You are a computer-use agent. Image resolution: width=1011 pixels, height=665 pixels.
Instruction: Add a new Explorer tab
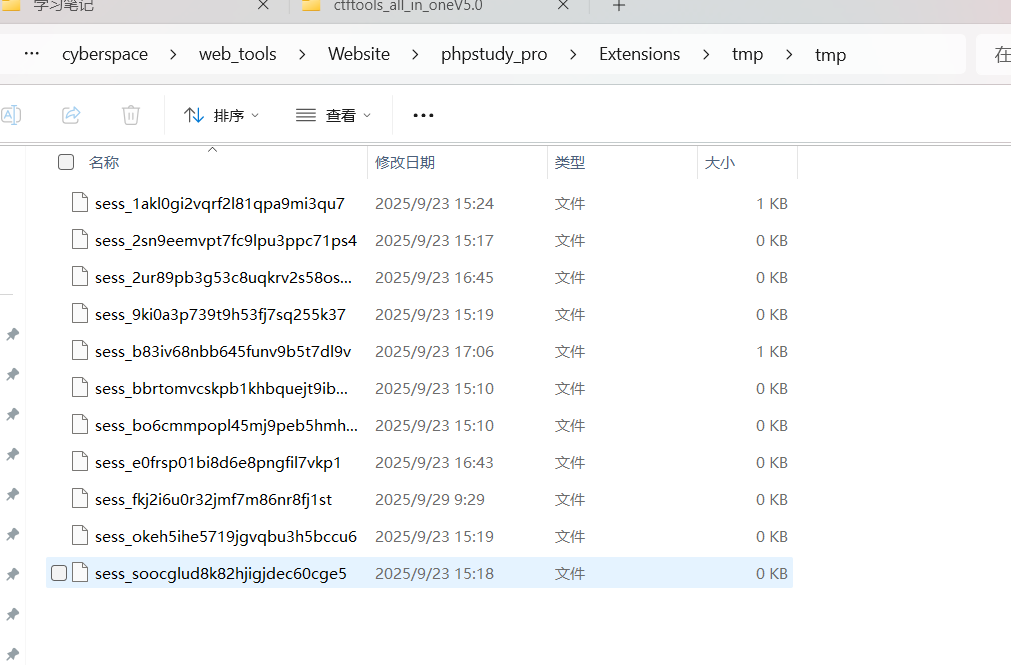pyautogui.click(x=619, y=6)
